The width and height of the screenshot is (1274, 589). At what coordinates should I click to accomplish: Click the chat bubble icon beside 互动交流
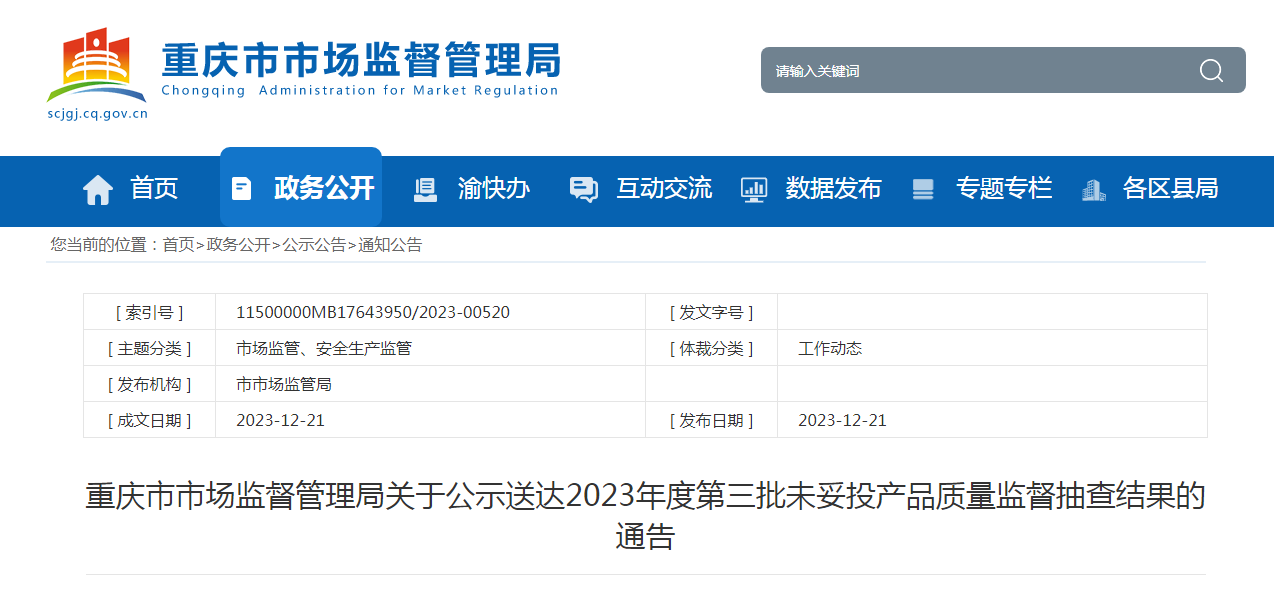click(x=583, y=189)
